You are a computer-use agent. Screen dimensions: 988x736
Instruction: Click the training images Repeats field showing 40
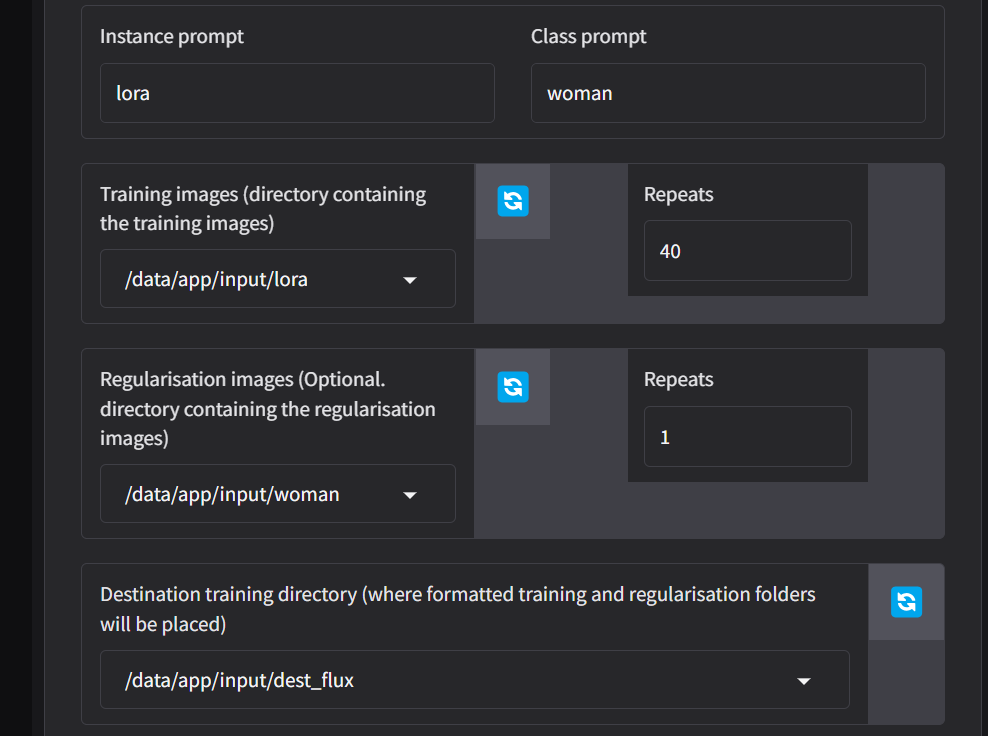(747, 251)
